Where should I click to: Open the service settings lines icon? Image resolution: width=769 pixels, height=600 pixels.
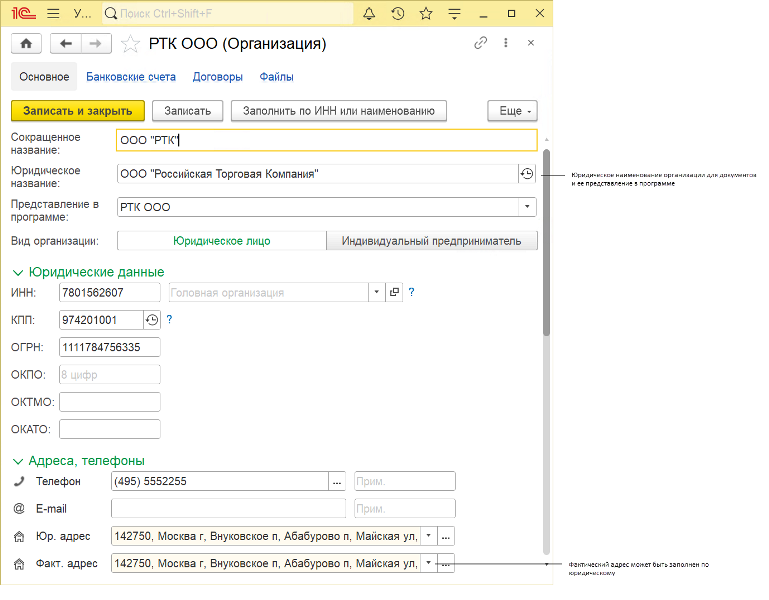pyautogui.click(x=455, y=14)
